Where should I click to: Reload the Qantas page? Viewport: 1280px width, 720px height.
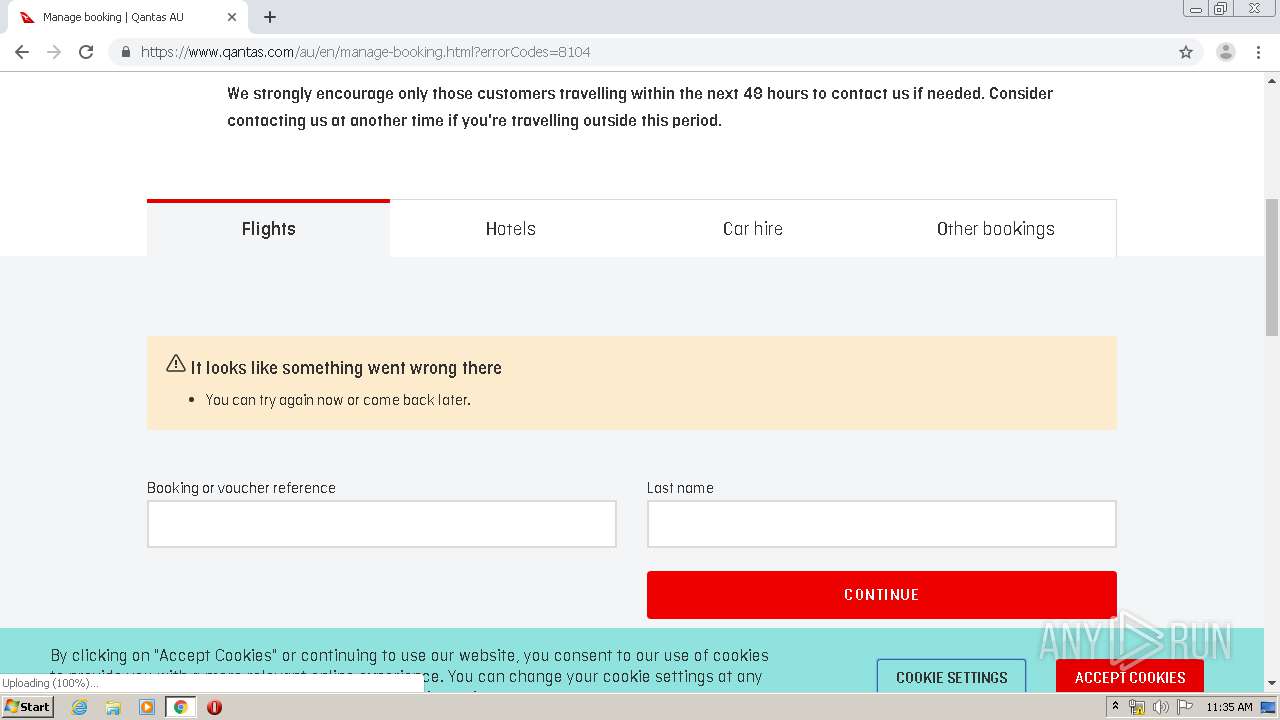(x=86, y=52)
